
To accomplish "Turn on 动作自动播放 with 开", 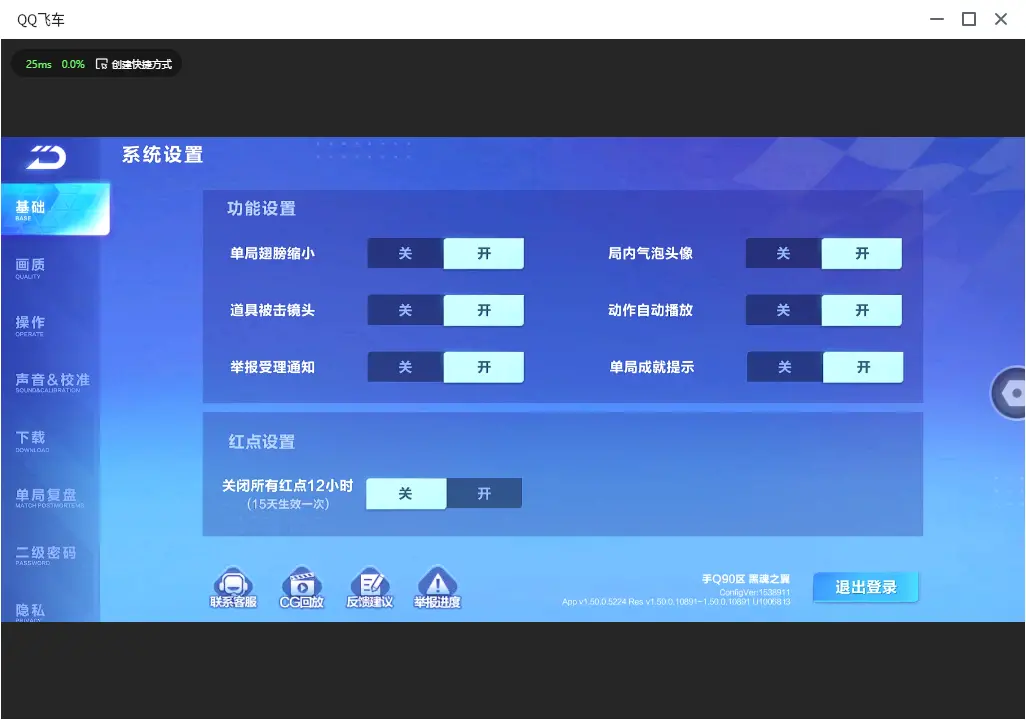I will pyautogui.click(x=862, y=310).
